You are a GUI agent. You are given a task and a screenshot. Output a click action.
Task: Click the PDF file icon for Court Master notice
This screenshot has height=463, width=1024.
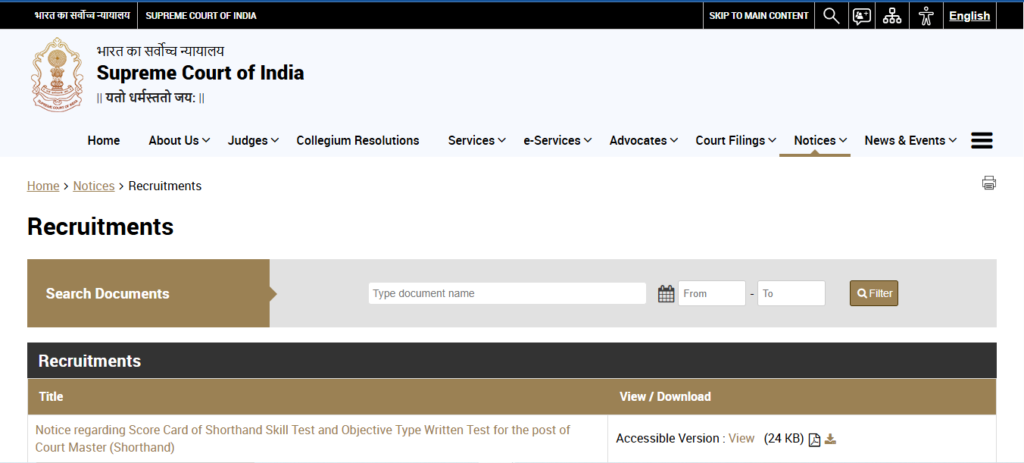pyautogui.click(x=814, y=439)
